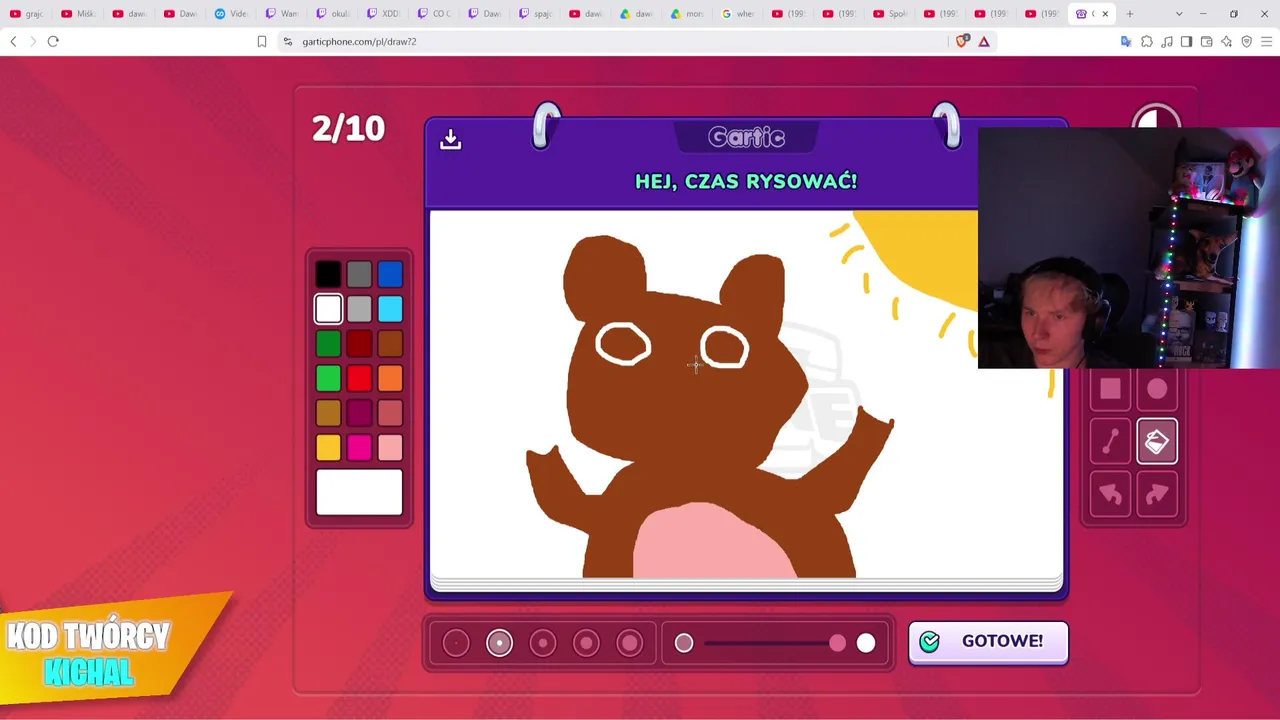Choose the smallest brush size
This screenshot has height=720, width=1280.
456,643
